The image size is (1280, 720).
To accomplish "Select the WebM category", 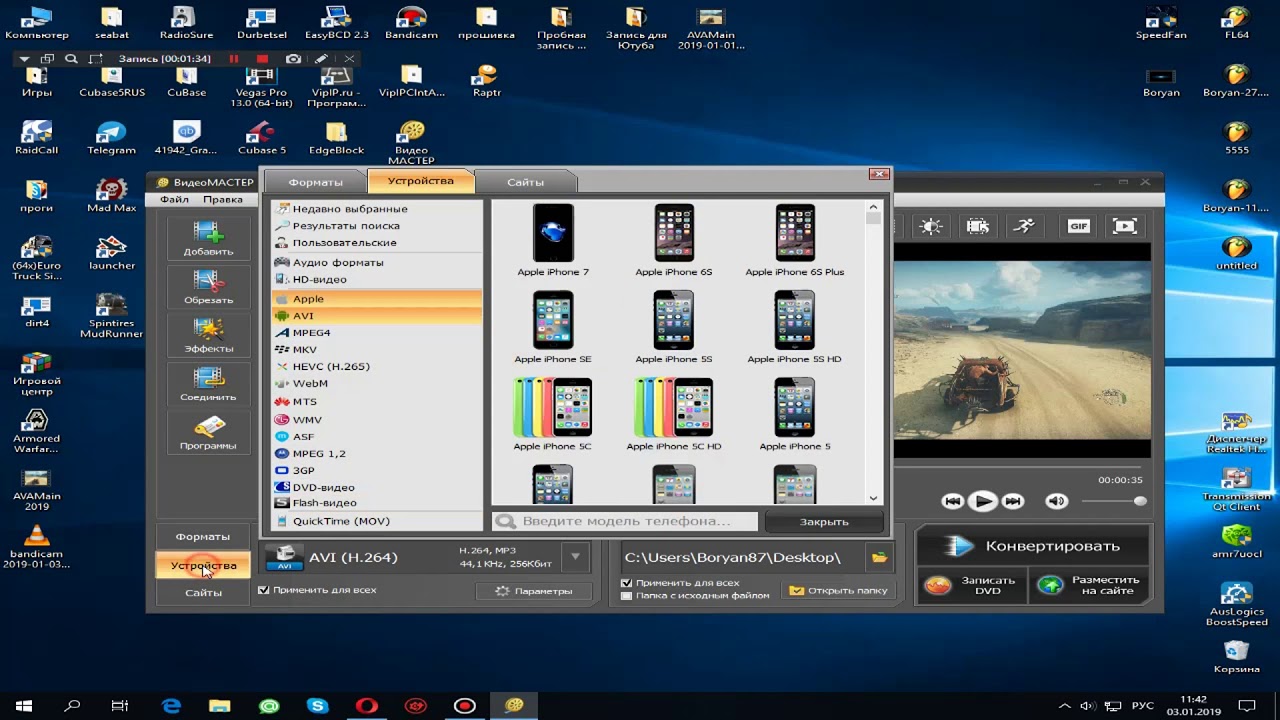I will coord(376,383).
